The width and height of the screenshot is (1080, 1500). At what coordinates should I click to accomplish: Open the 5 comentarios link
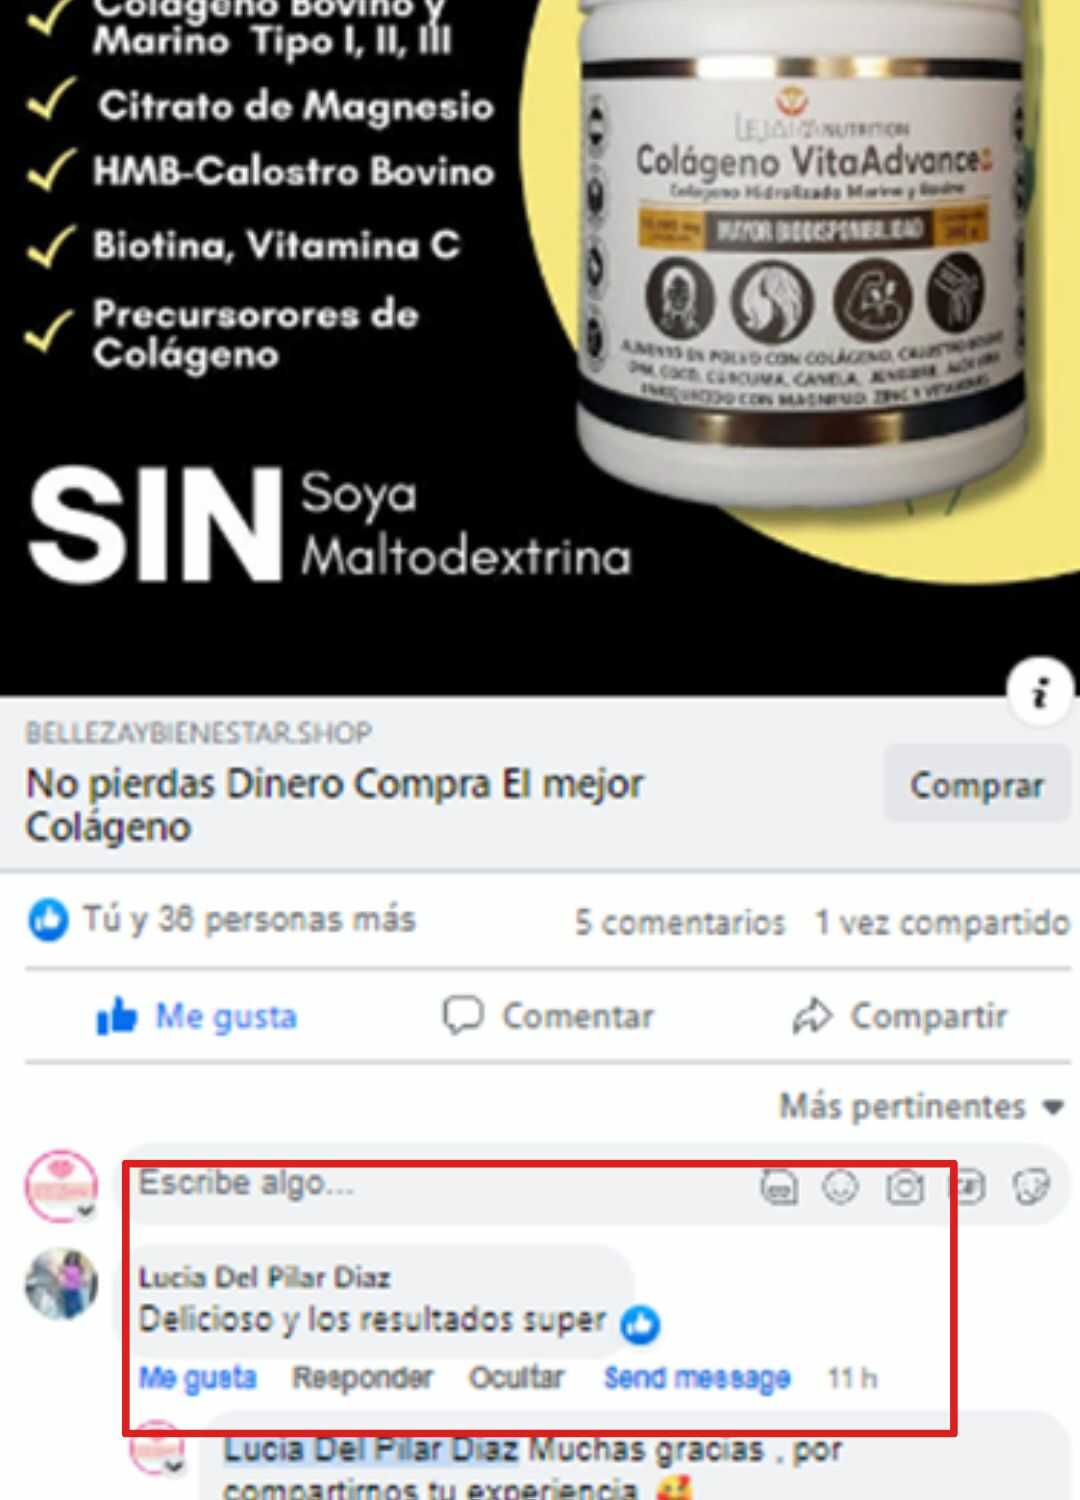(x=680, y=921)
